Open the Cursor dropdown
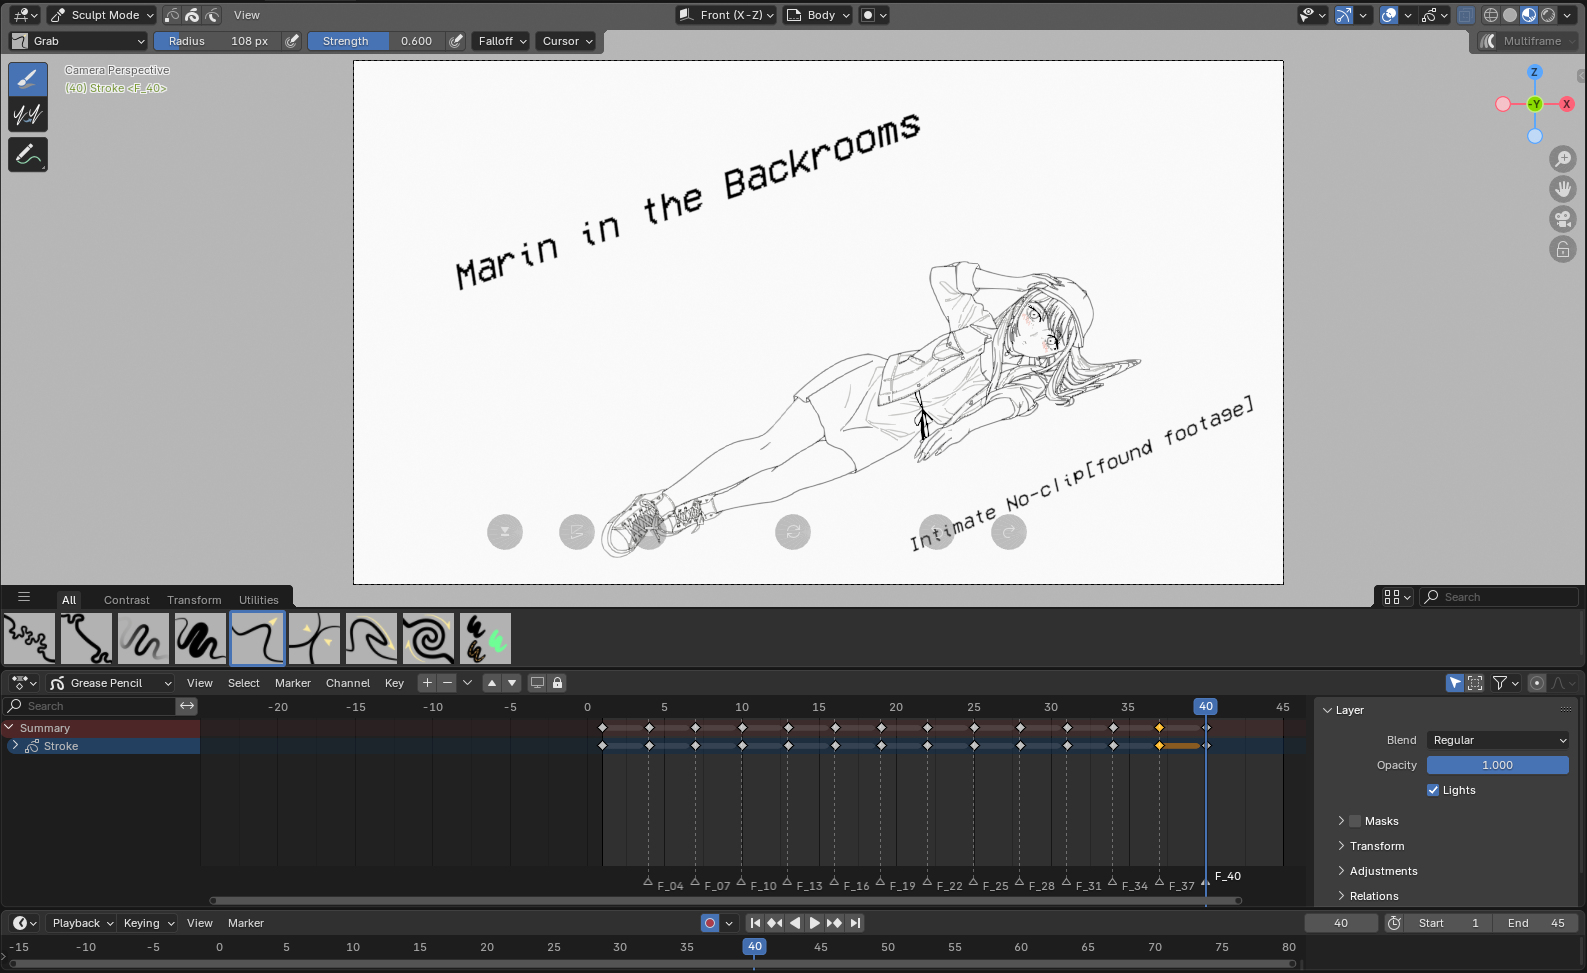This screenshot has height=973, width=1587. tap(566, 41)
